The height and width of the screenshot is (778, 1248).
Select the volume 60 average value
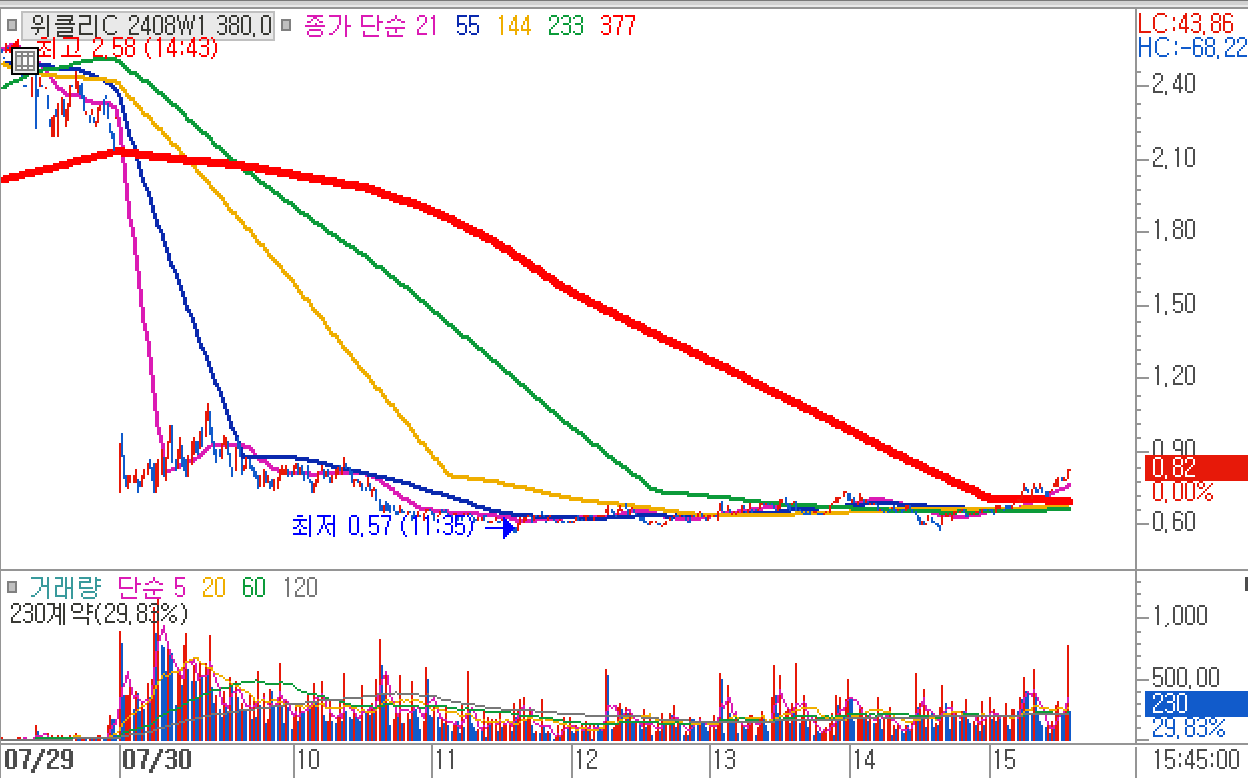tap(254, 587)
